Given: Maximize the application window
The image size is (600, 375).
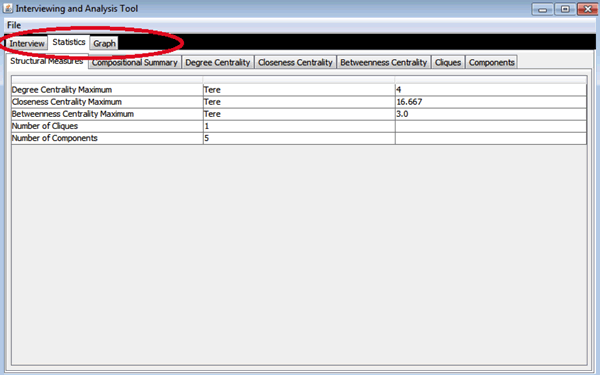Looking at the screenshot, I should (x=565, y=9).
